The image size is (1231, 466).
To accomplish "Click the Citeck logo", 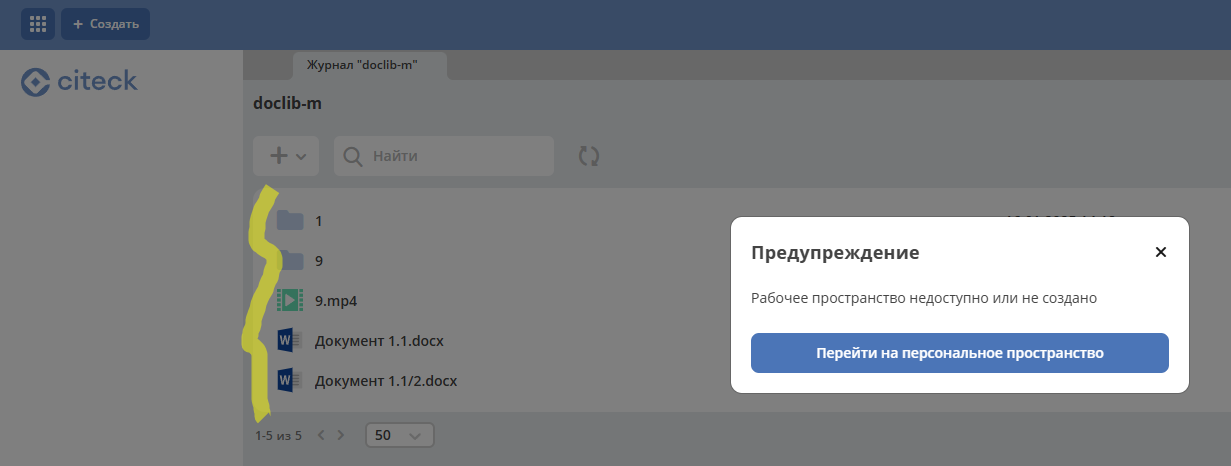I will tap(79, 82).
